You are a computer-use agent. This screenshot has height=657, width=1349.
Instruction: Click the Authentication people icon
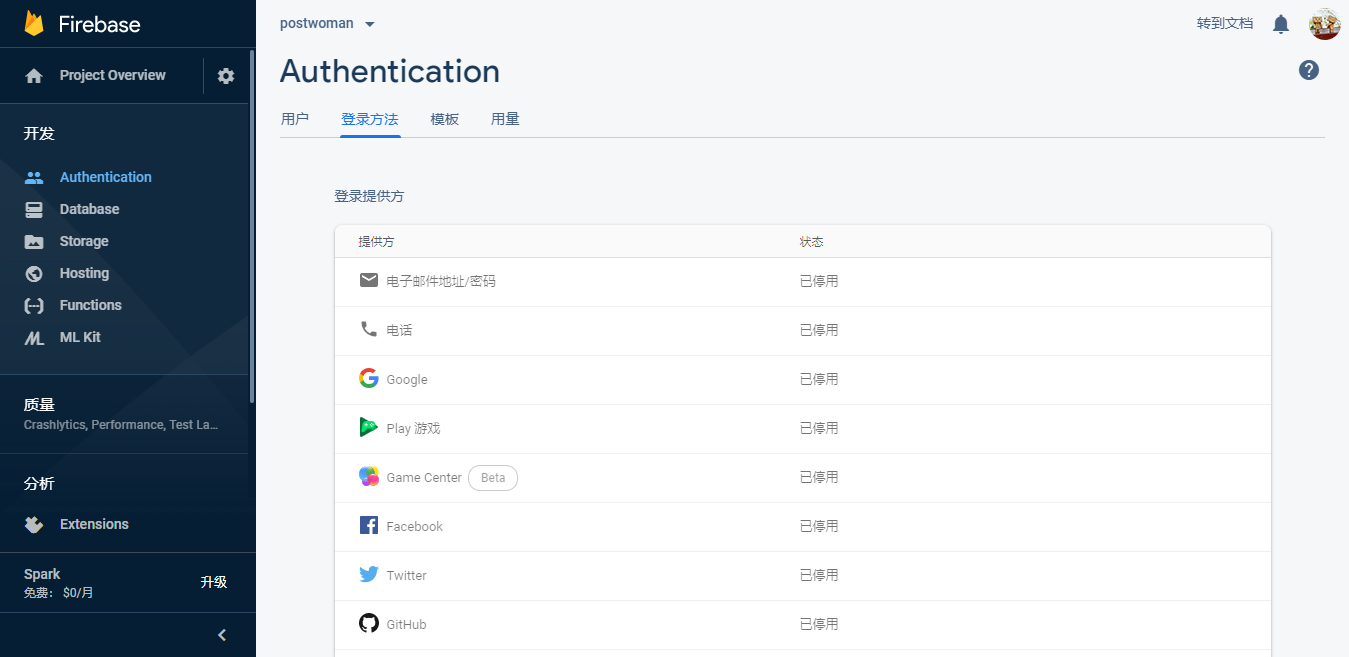coord(34,177)
